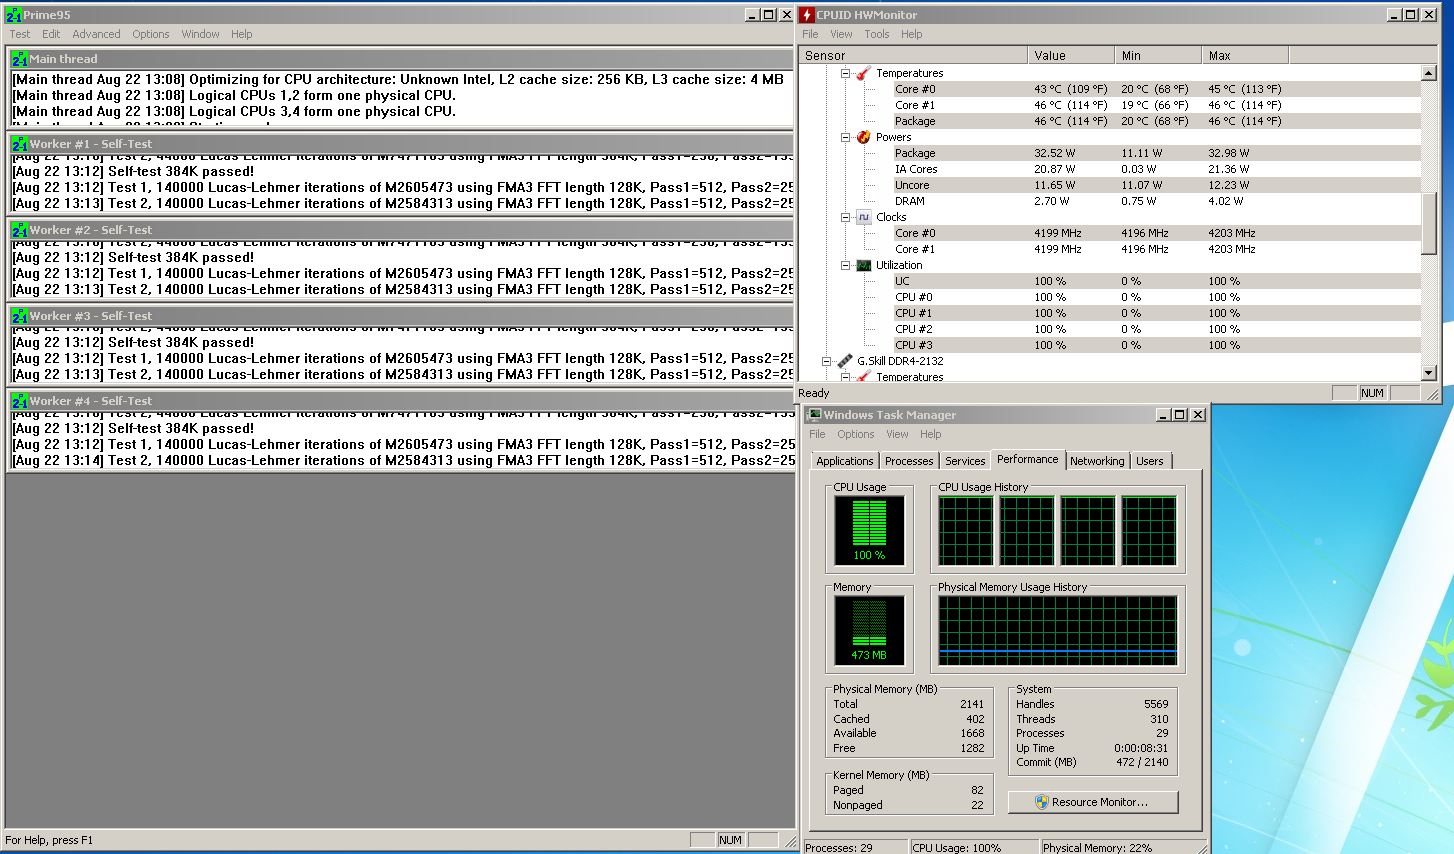The width and height of the screenshot is (1454, 854).
Task: Click the waveform icon beside Clocks
Action: click(x=863, y=217)
